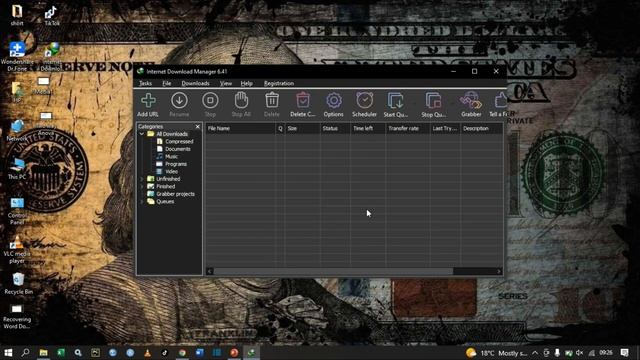Open the VLC media player desktop icon
This screenshot has width=640, height=360.
(x=17, y=249)
